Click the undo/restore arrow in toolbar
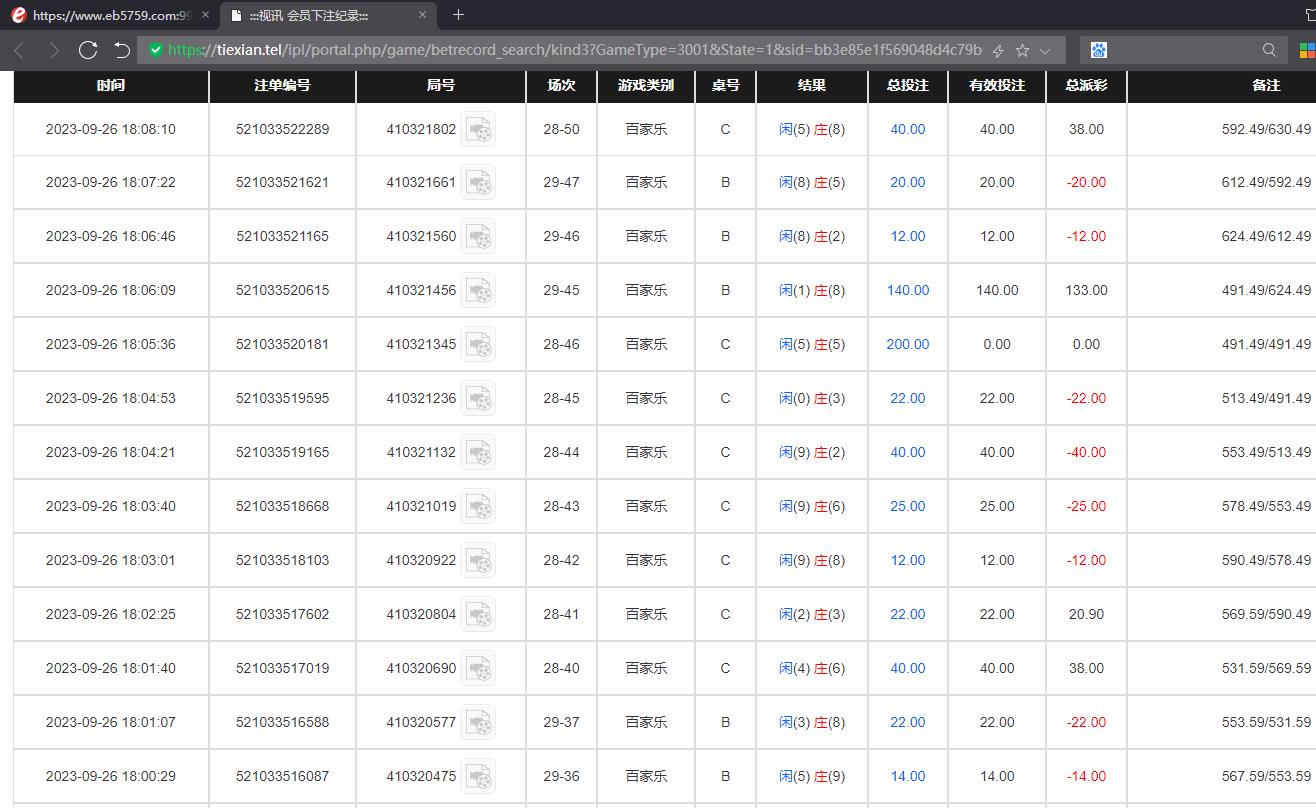This screenshot has height=808, width=1316. click(x=122, y=50)
